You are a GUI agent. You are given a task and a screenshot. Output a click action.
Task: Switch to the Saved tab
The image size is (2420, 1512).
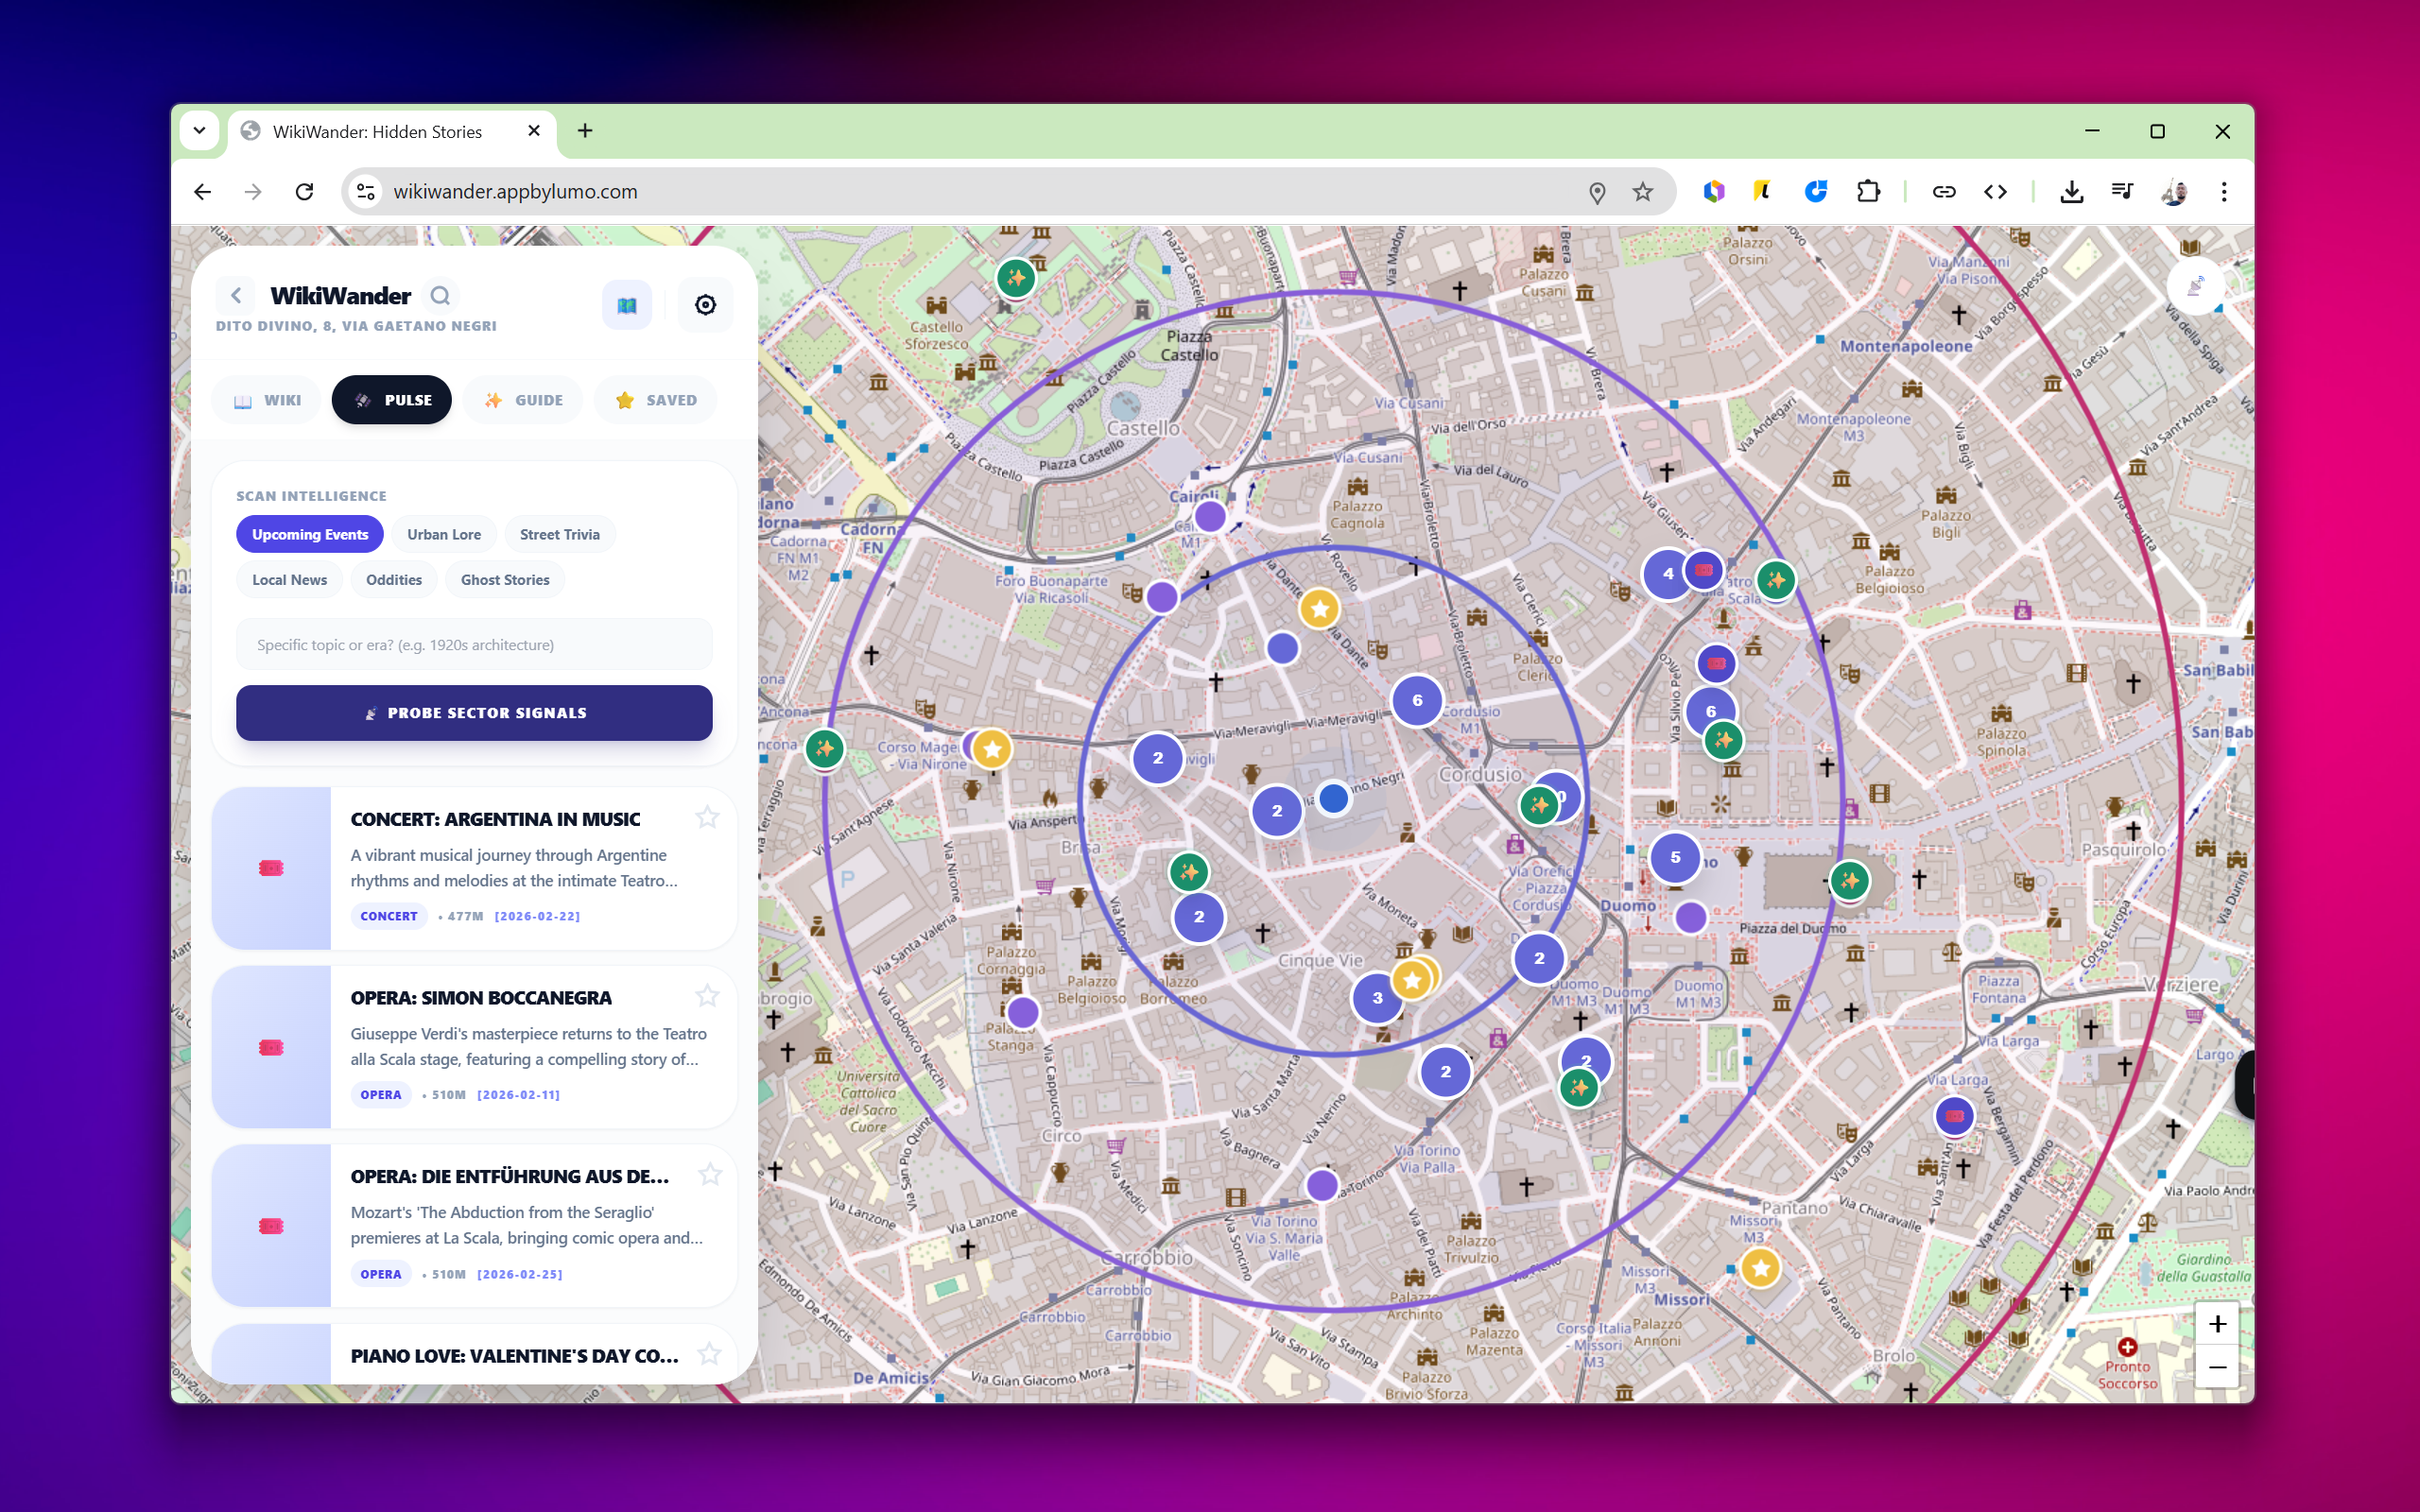(656, 400)
